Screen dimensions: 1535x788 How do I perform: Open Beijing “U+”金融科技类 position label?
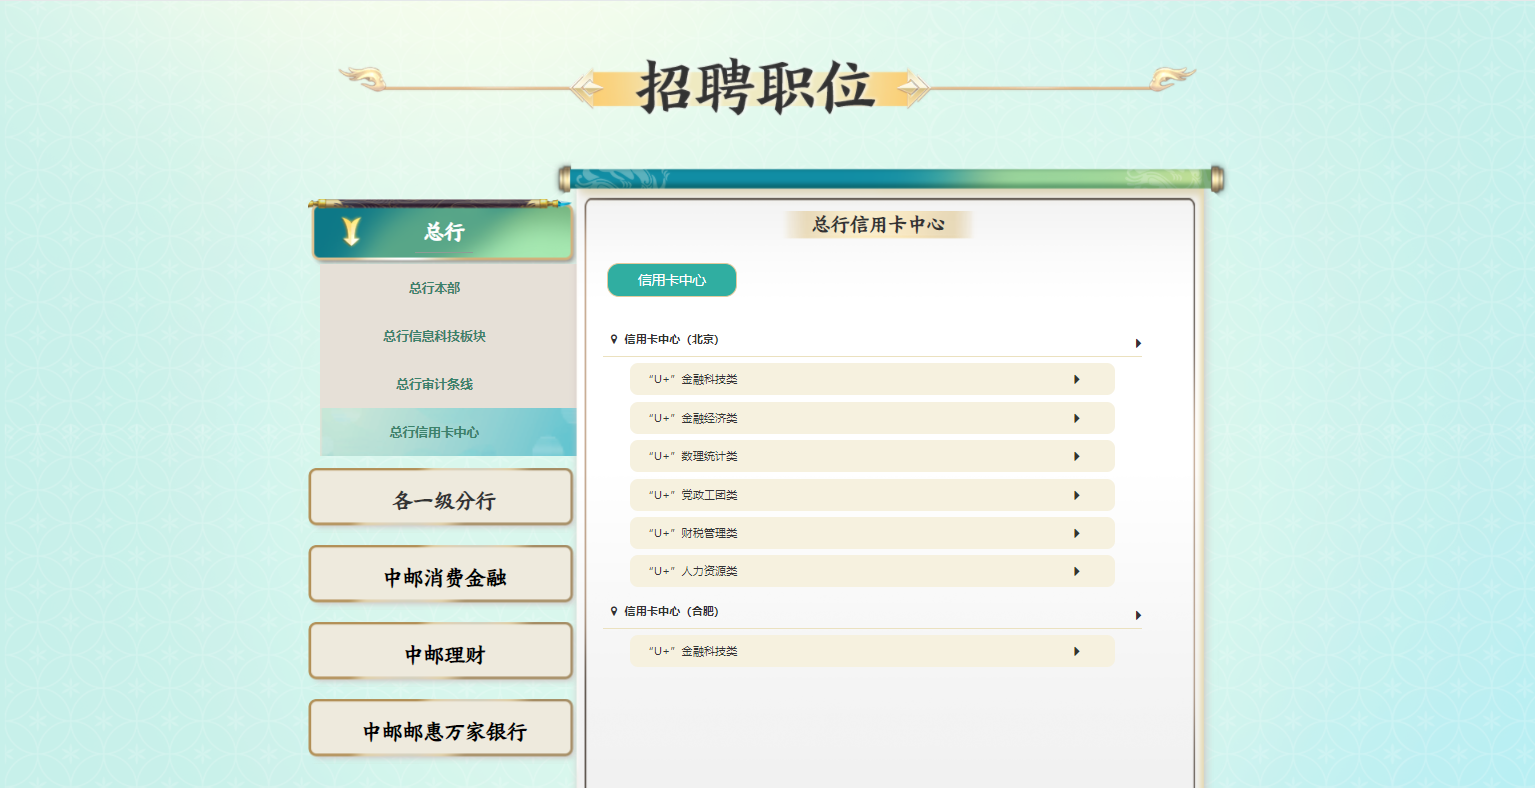(693, 379)
